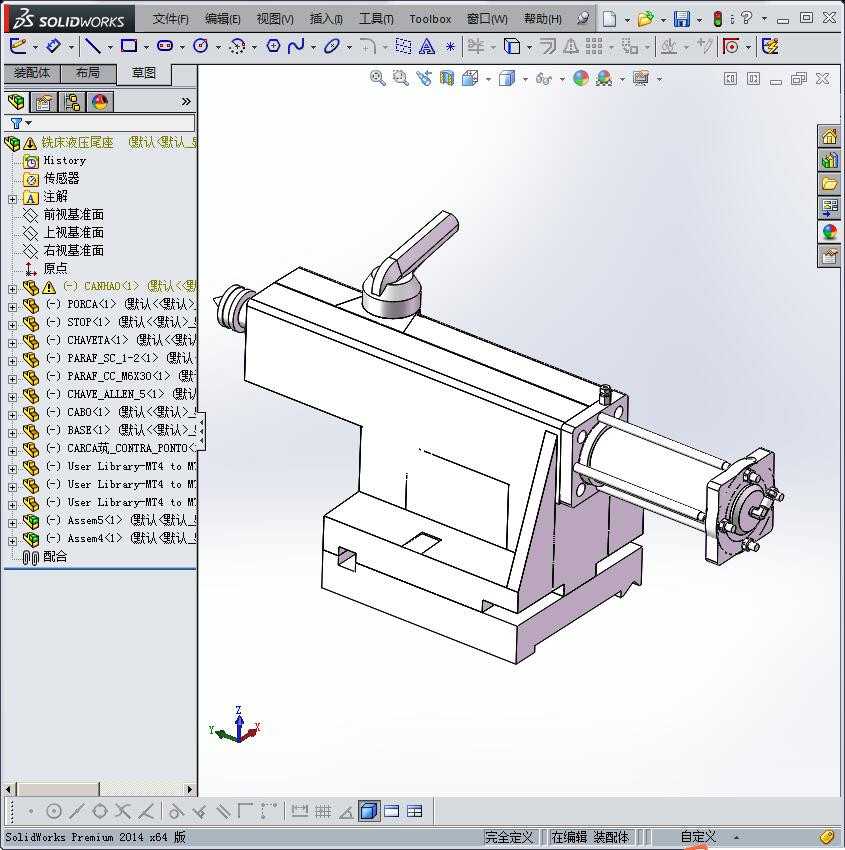Click Zoom to Area icon
Image resolution: width=845 pixels, height=850 pixels.
401,78
